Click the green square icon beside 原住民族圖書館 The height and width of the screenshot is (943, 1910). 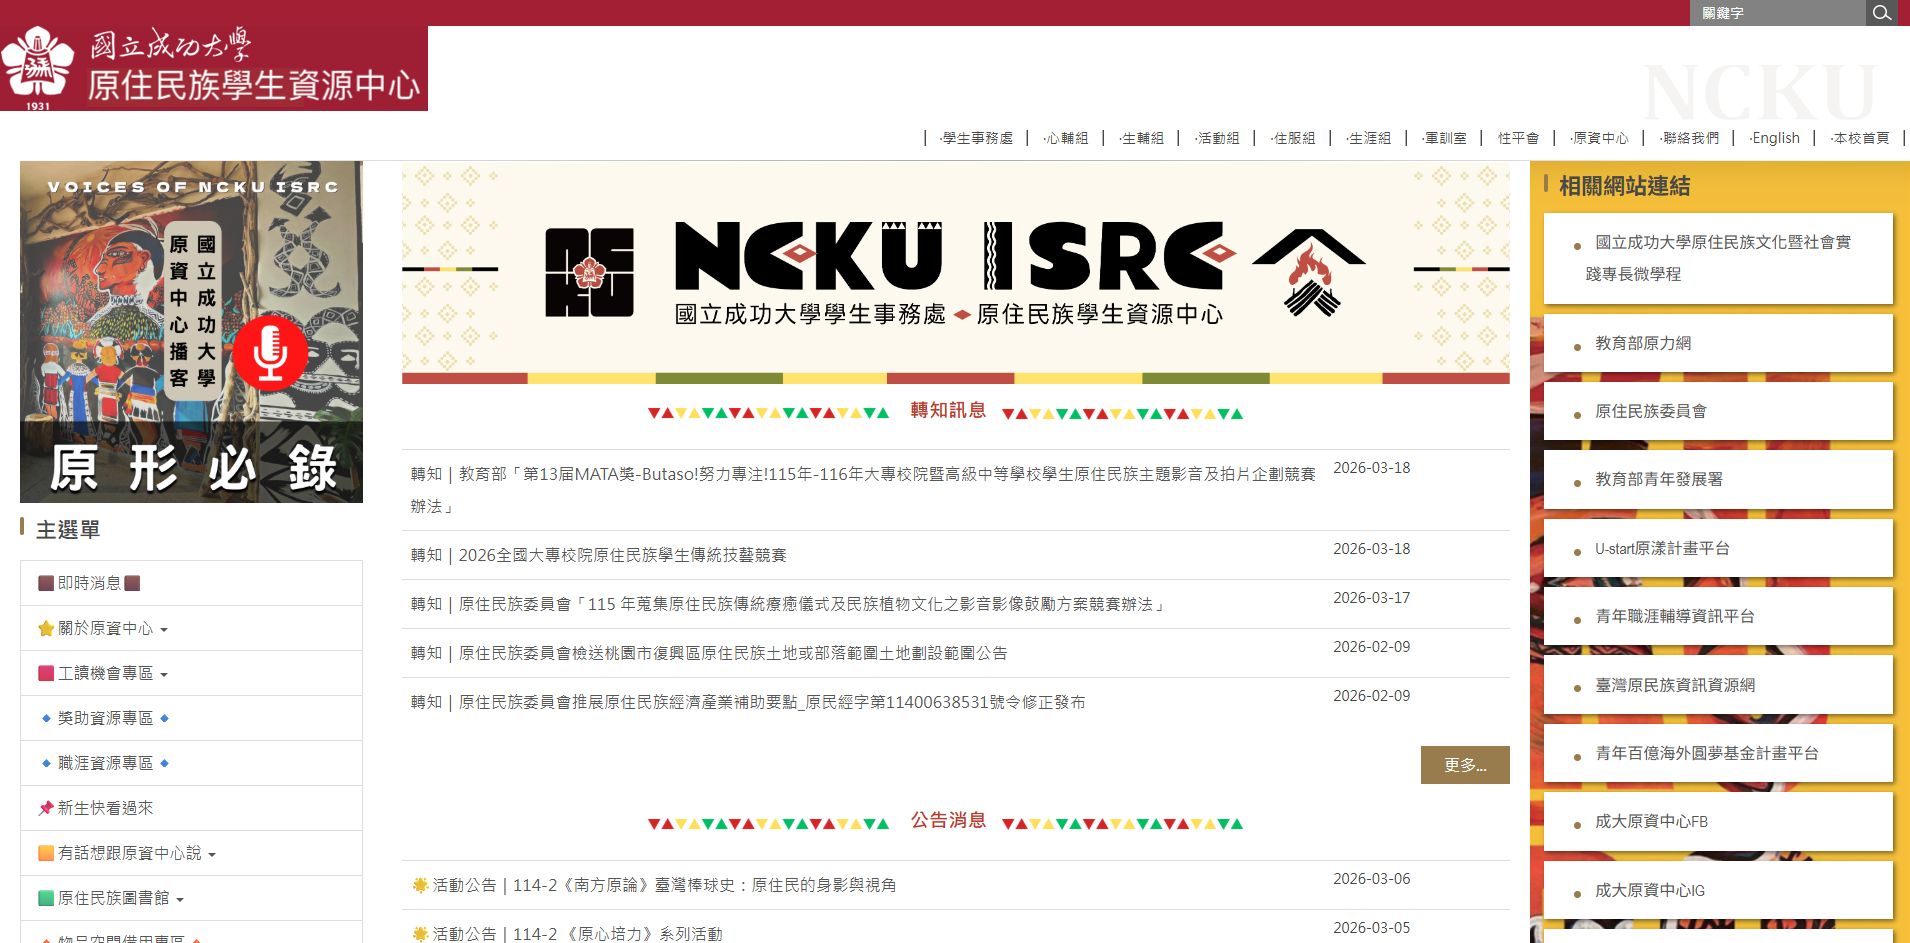click(45, 898)
